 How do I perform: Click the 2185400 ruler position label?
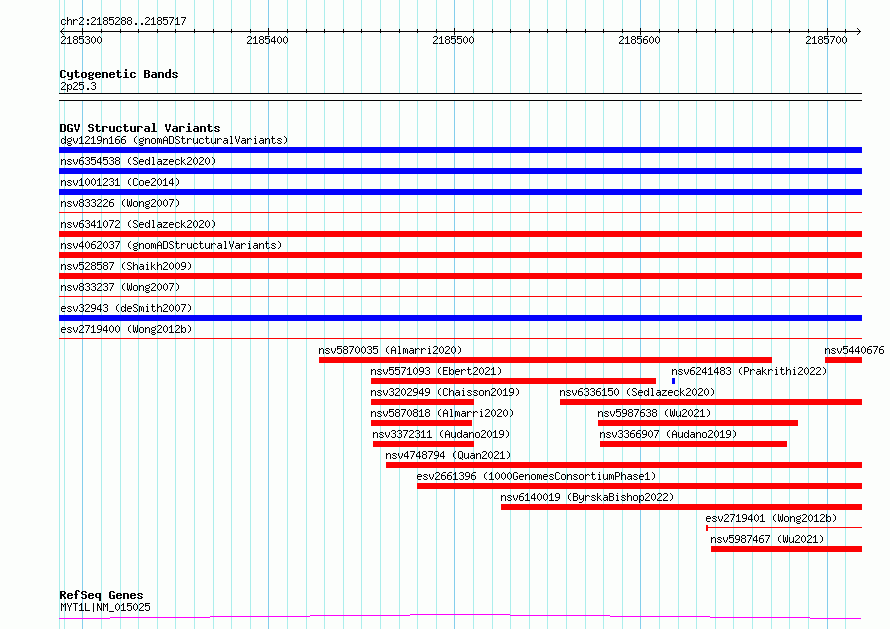[x=267, y=40]
